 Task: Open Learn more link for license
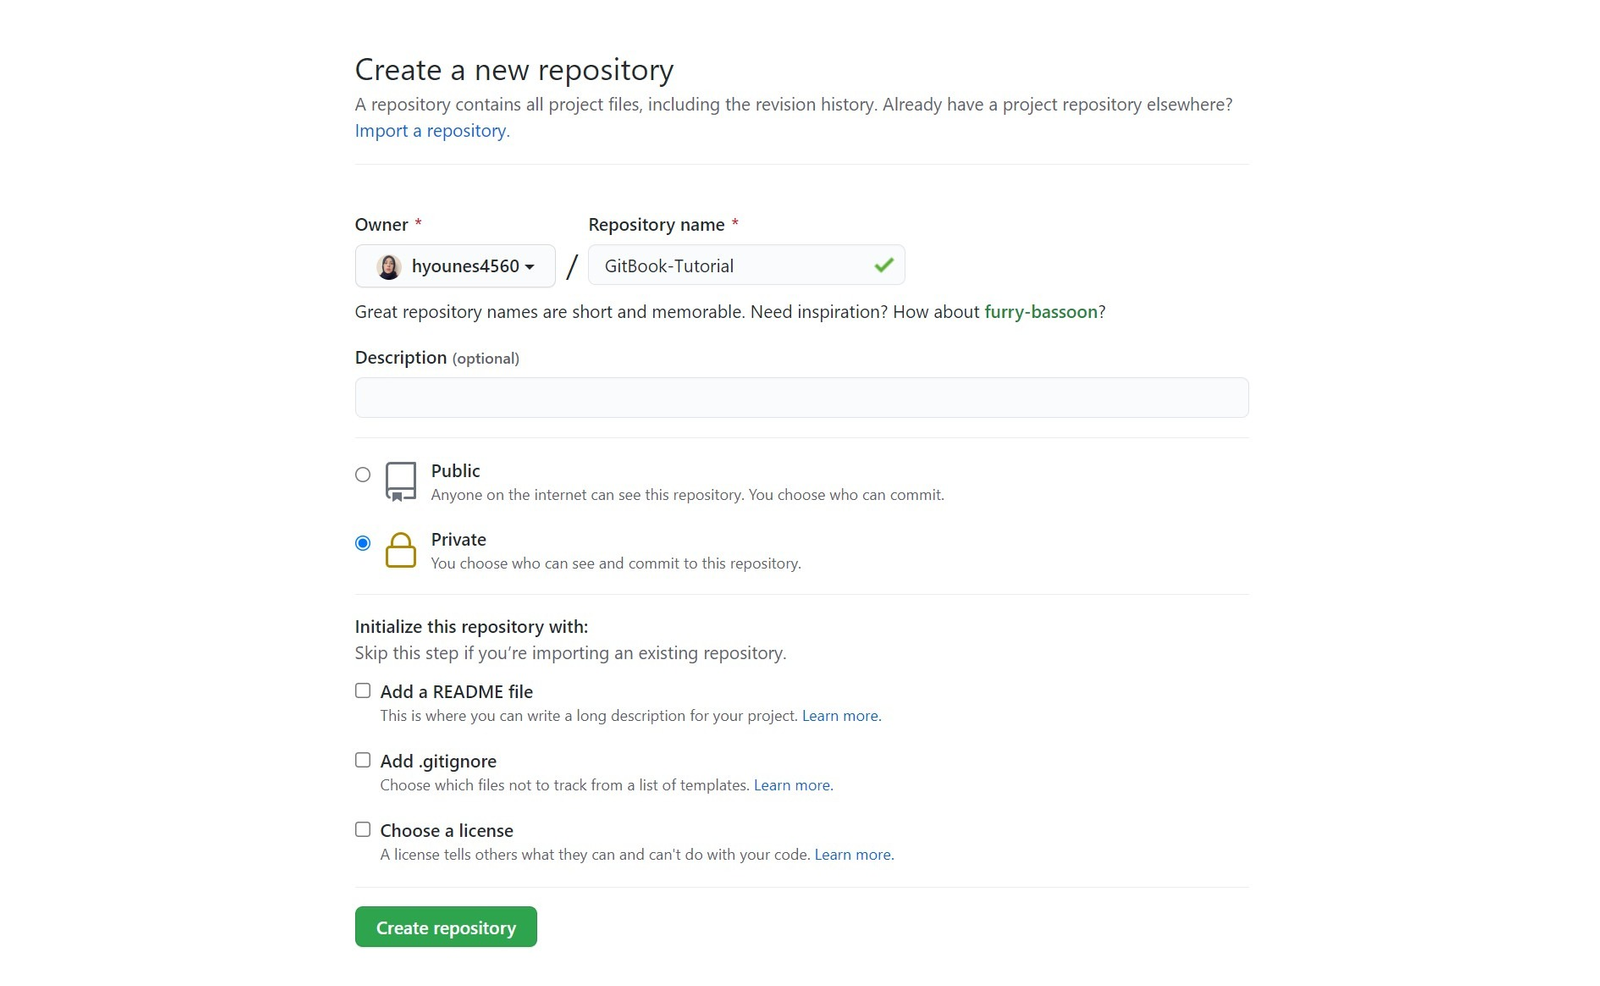(852, 855)
